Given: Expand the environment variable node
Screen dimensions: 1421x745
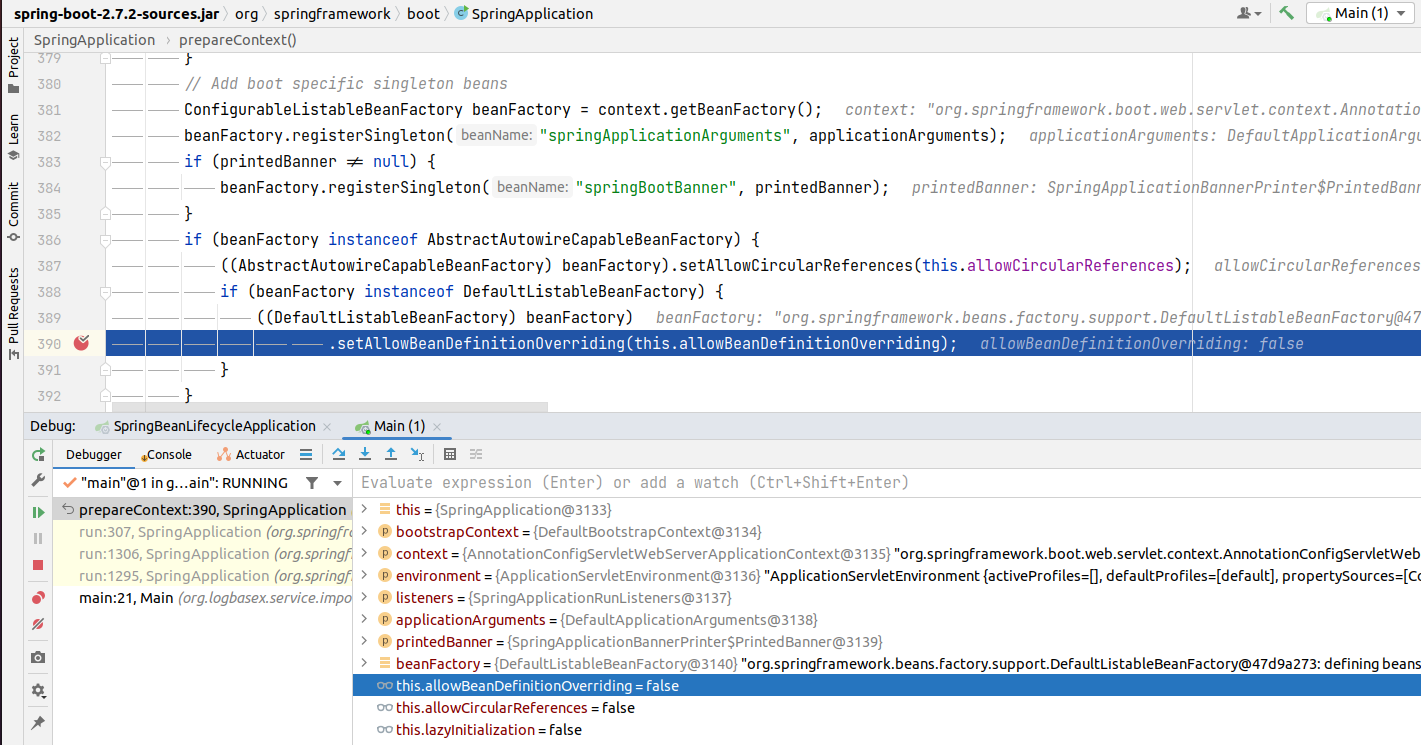Looking at the screenshot, I should (364, 576).
